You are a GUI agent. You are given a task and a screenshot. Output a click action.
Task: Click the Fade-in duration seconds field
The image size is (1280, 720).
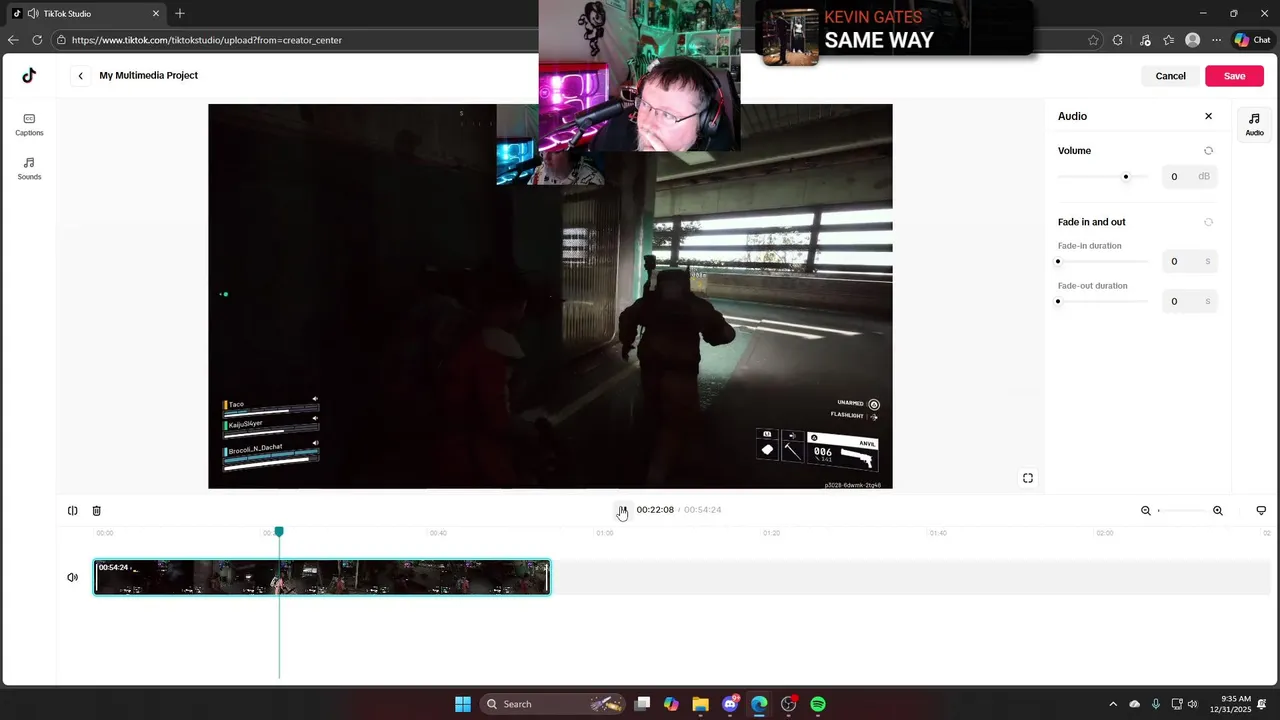pos(1188,262)
